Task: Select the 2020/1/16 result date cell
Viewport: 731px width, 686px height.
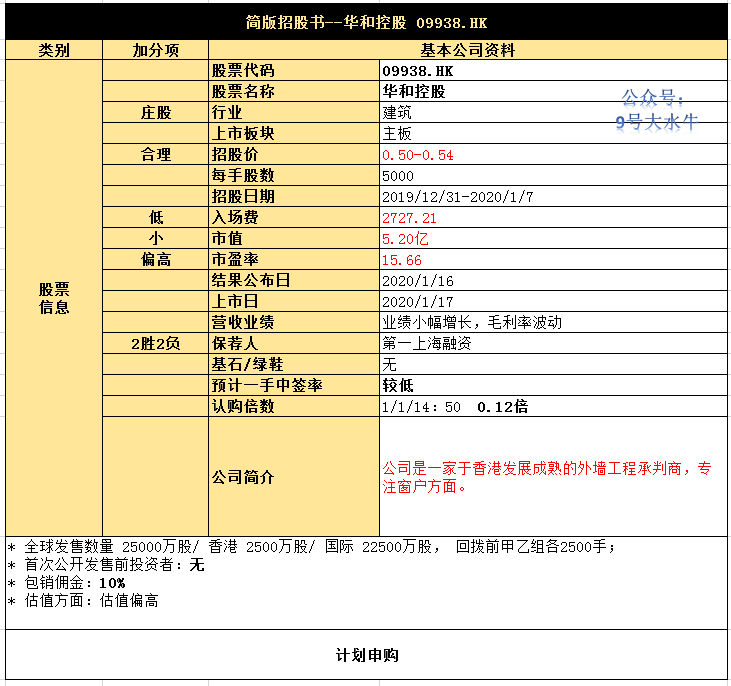Action: tap(553, 280)
